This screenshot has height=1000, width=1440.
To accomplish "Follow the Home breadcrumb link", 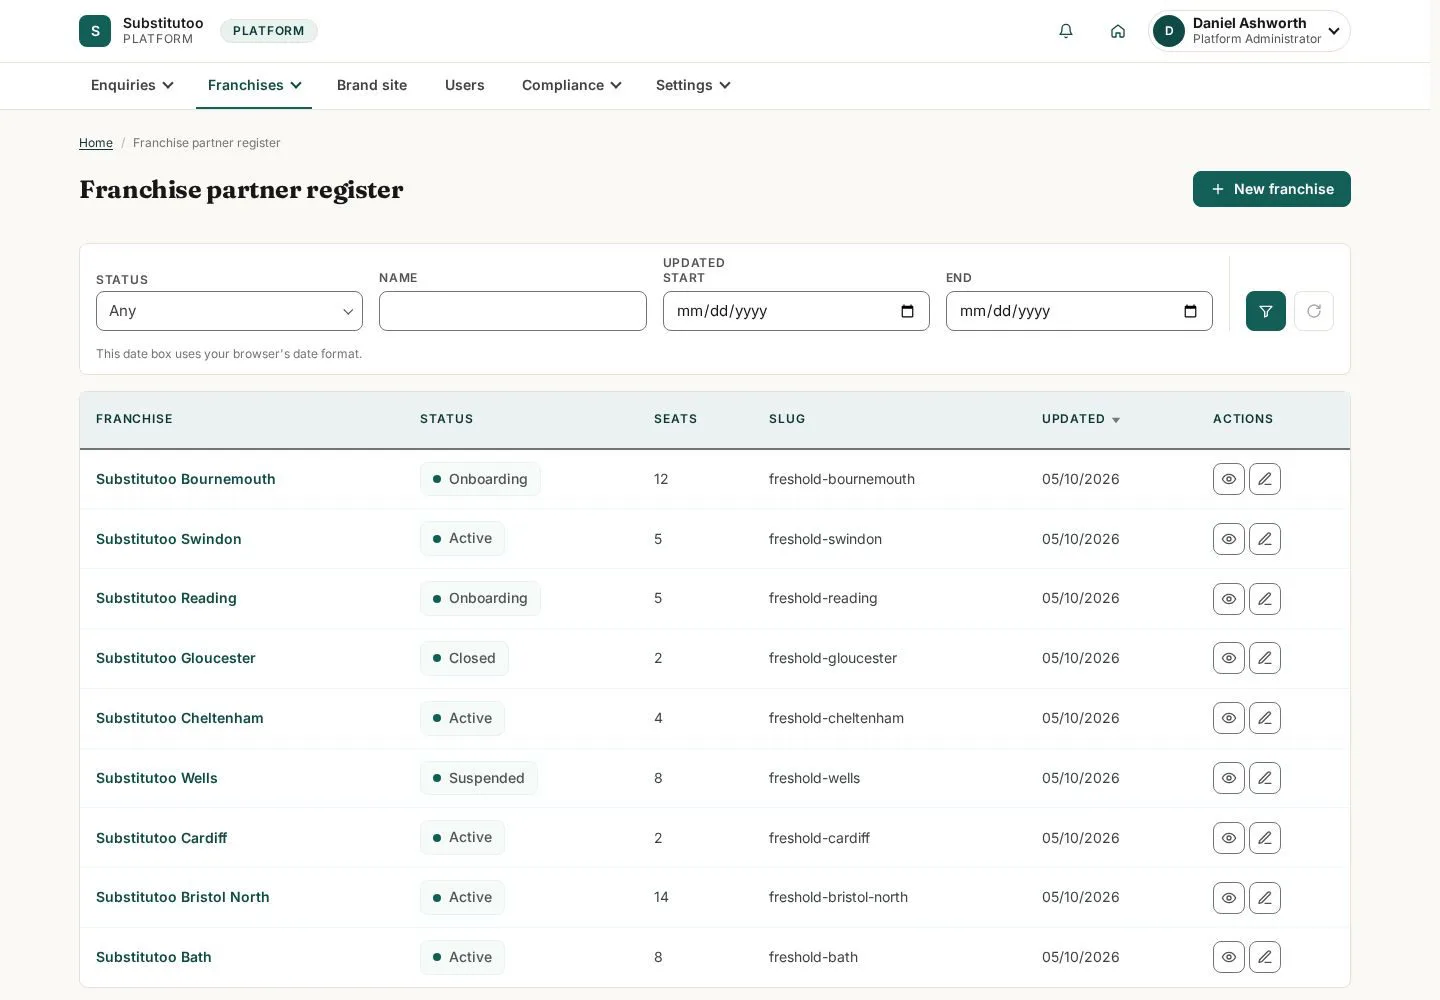I will pyautogui.click(x=96, y=143).
